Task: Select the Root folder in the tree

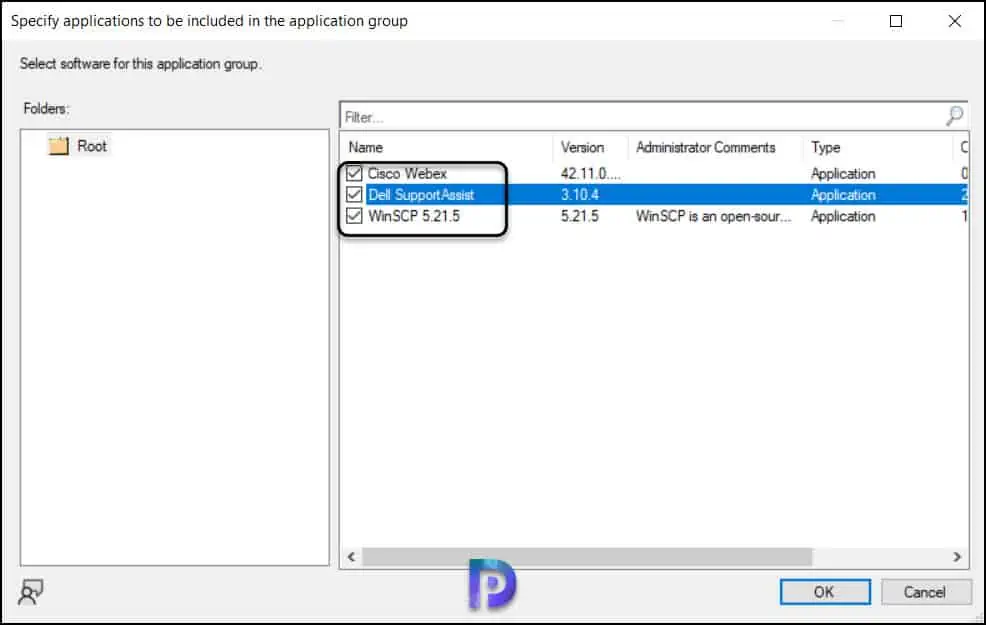Action: (x=92, y=146)
